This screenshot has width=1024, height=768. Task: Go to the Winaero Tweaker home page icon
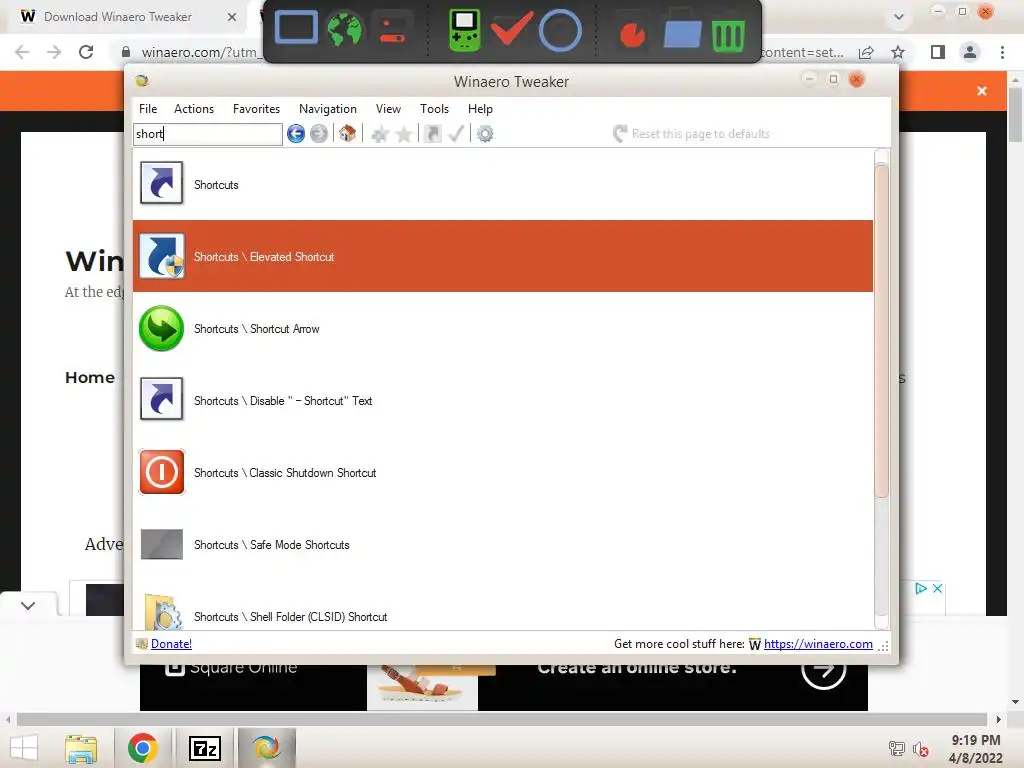click(x=347, y=133)
